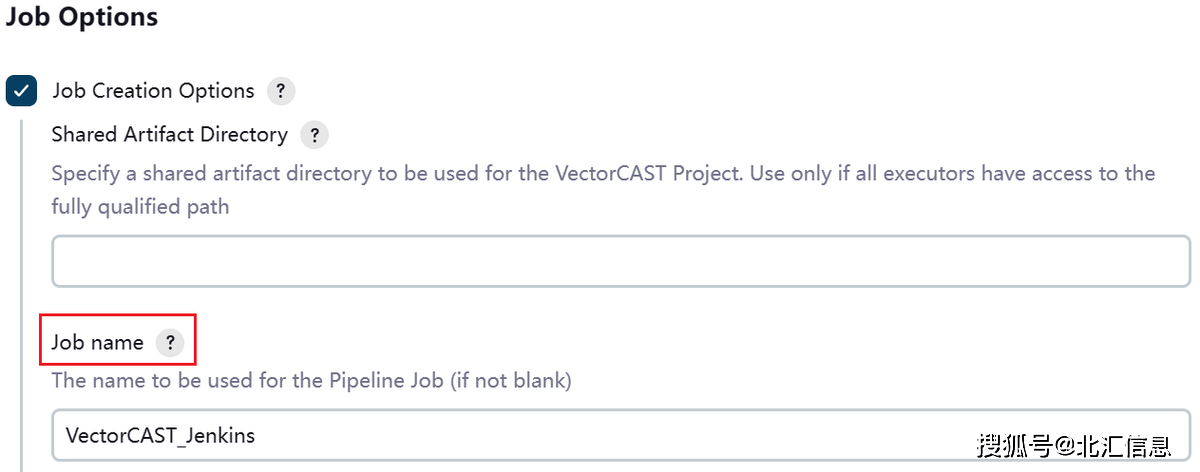Focus the empty Shared Artifact Directory field
This screenshot has width=1200, height=472.
[x=621, y=261]
